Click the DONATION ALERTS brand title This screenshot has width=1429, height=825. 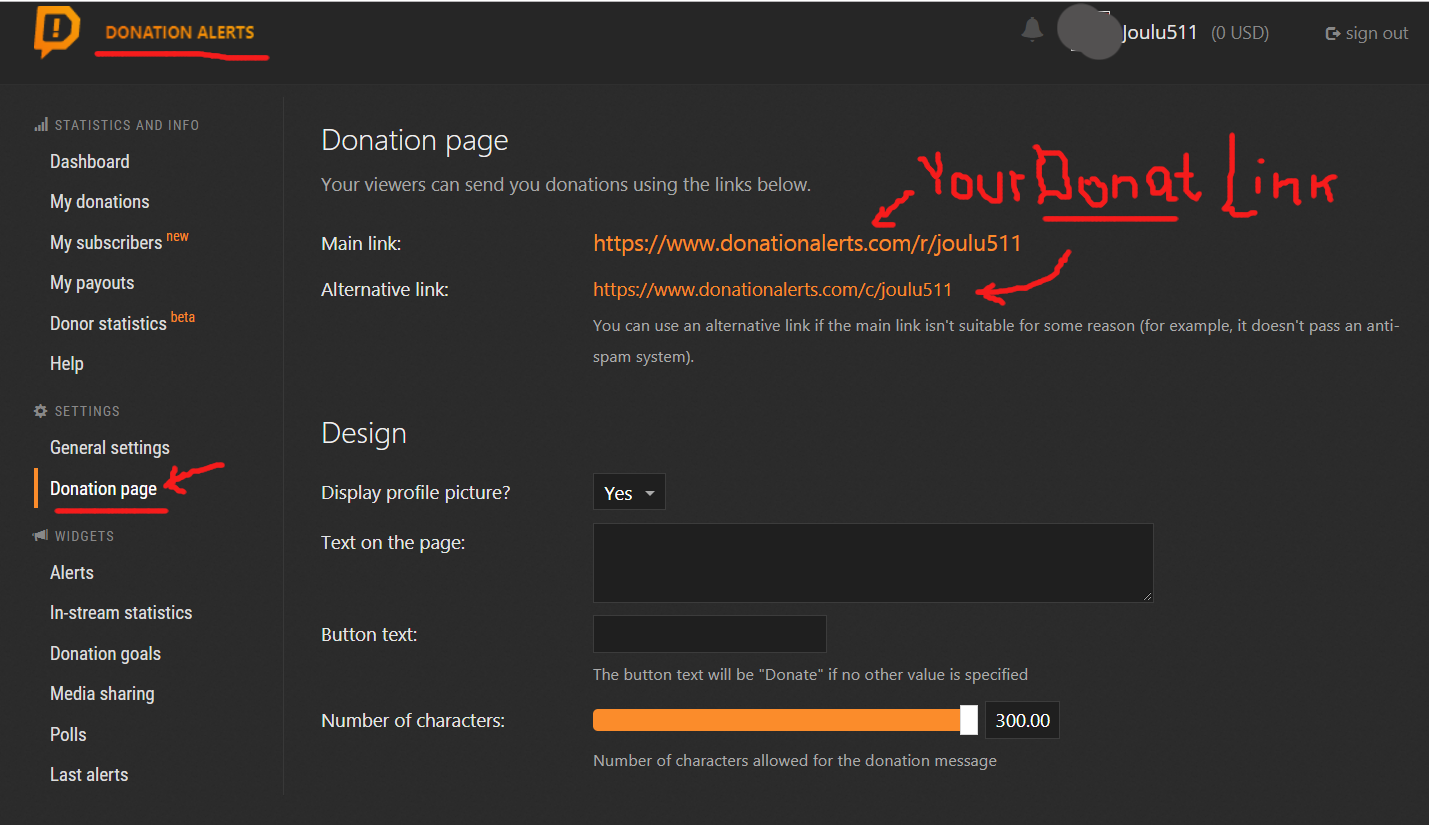coord(180,32)
